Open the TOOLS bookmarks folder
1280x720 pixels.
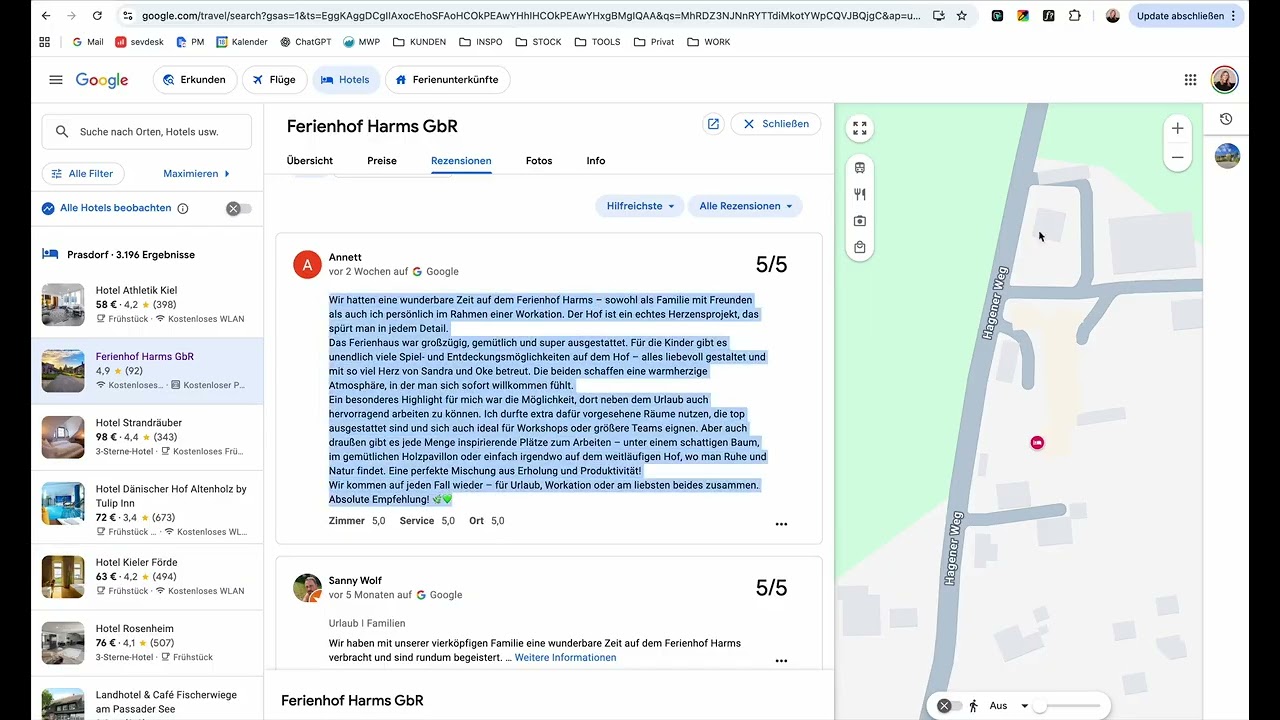pos(598,42)
